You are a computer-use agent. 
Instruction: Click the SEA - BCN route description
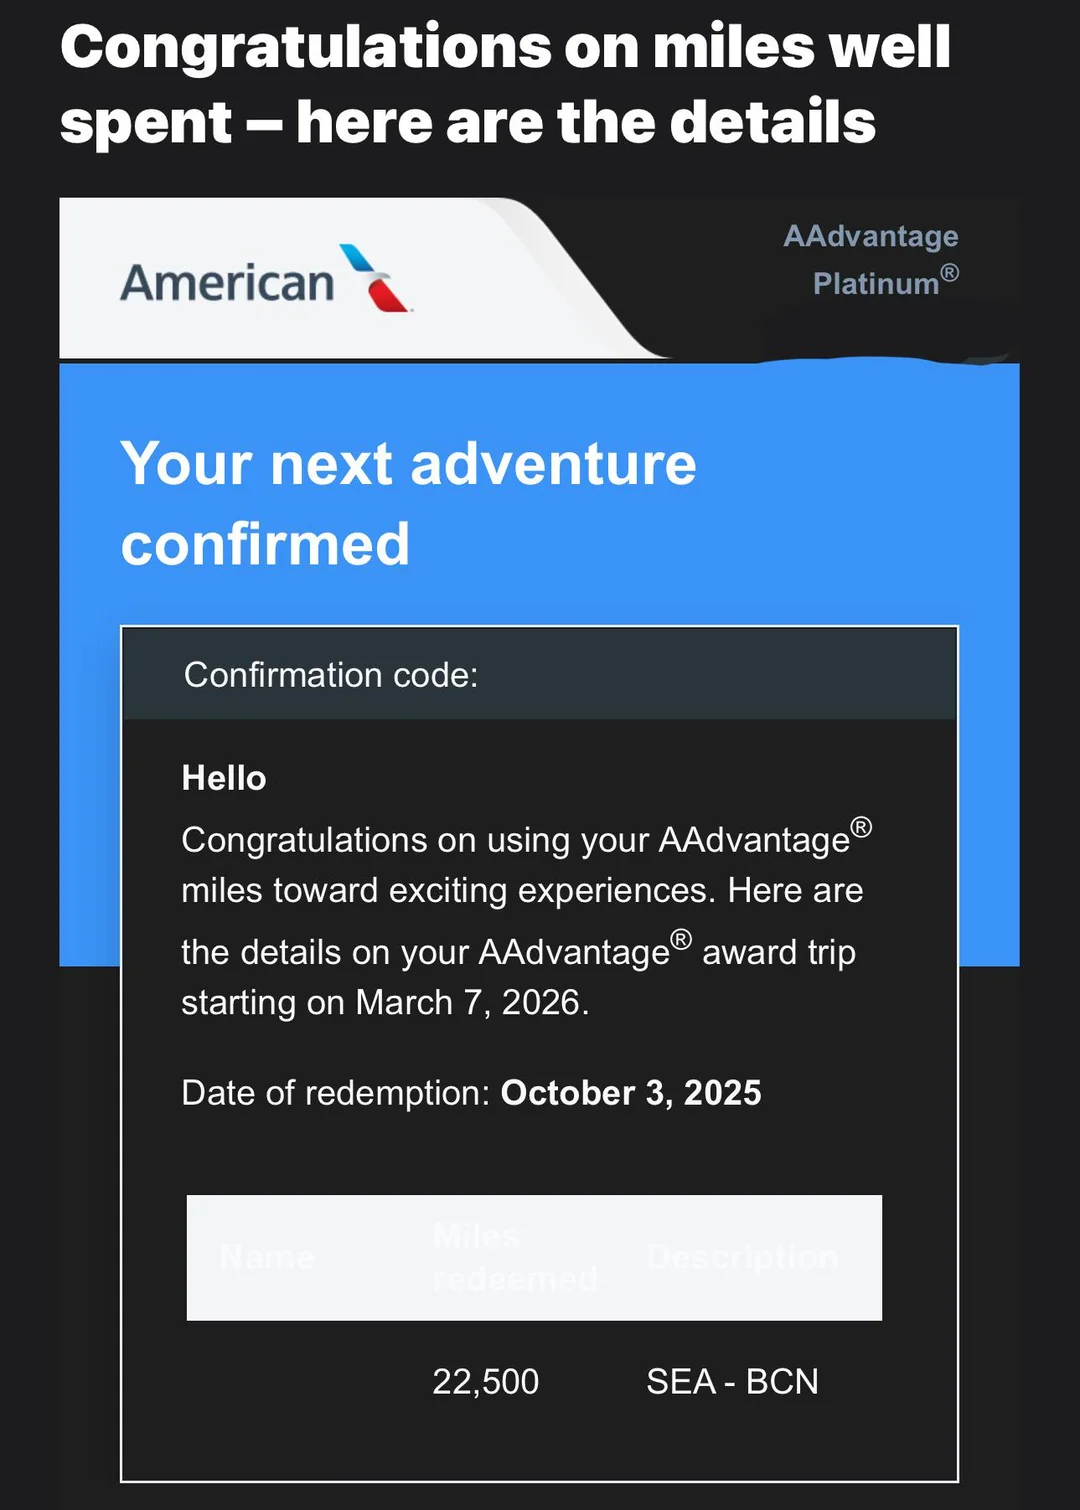tap(732, 1381)
